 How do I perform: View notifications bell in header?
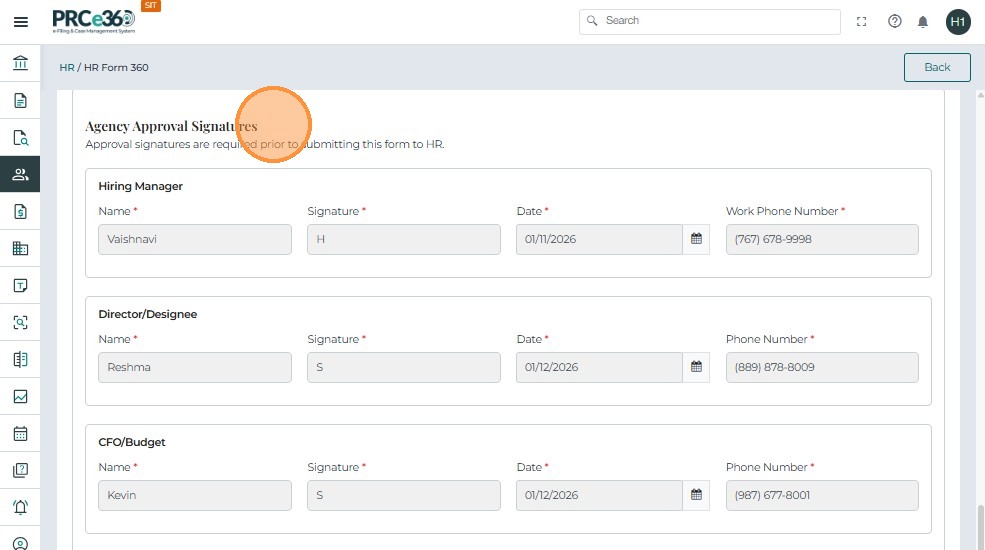tap(923, 21)
